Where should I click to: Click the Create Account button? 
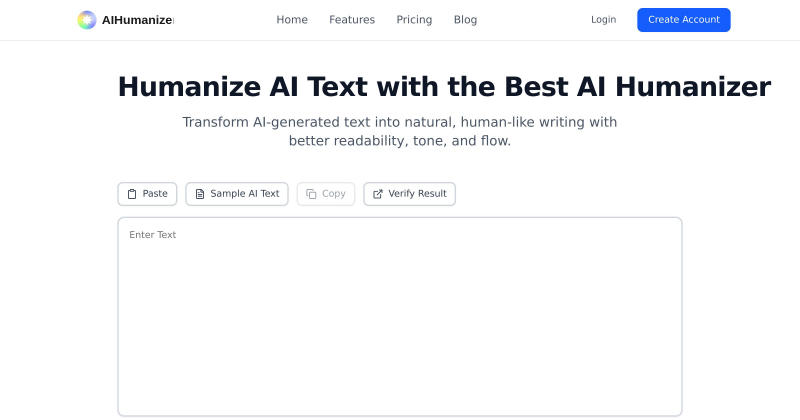tap(684, 20)
